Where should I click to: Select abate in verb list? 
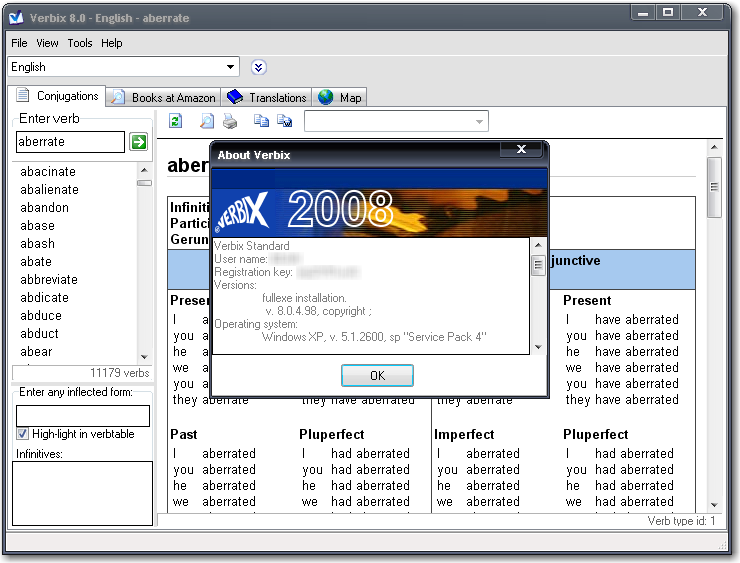click(36, 261)
